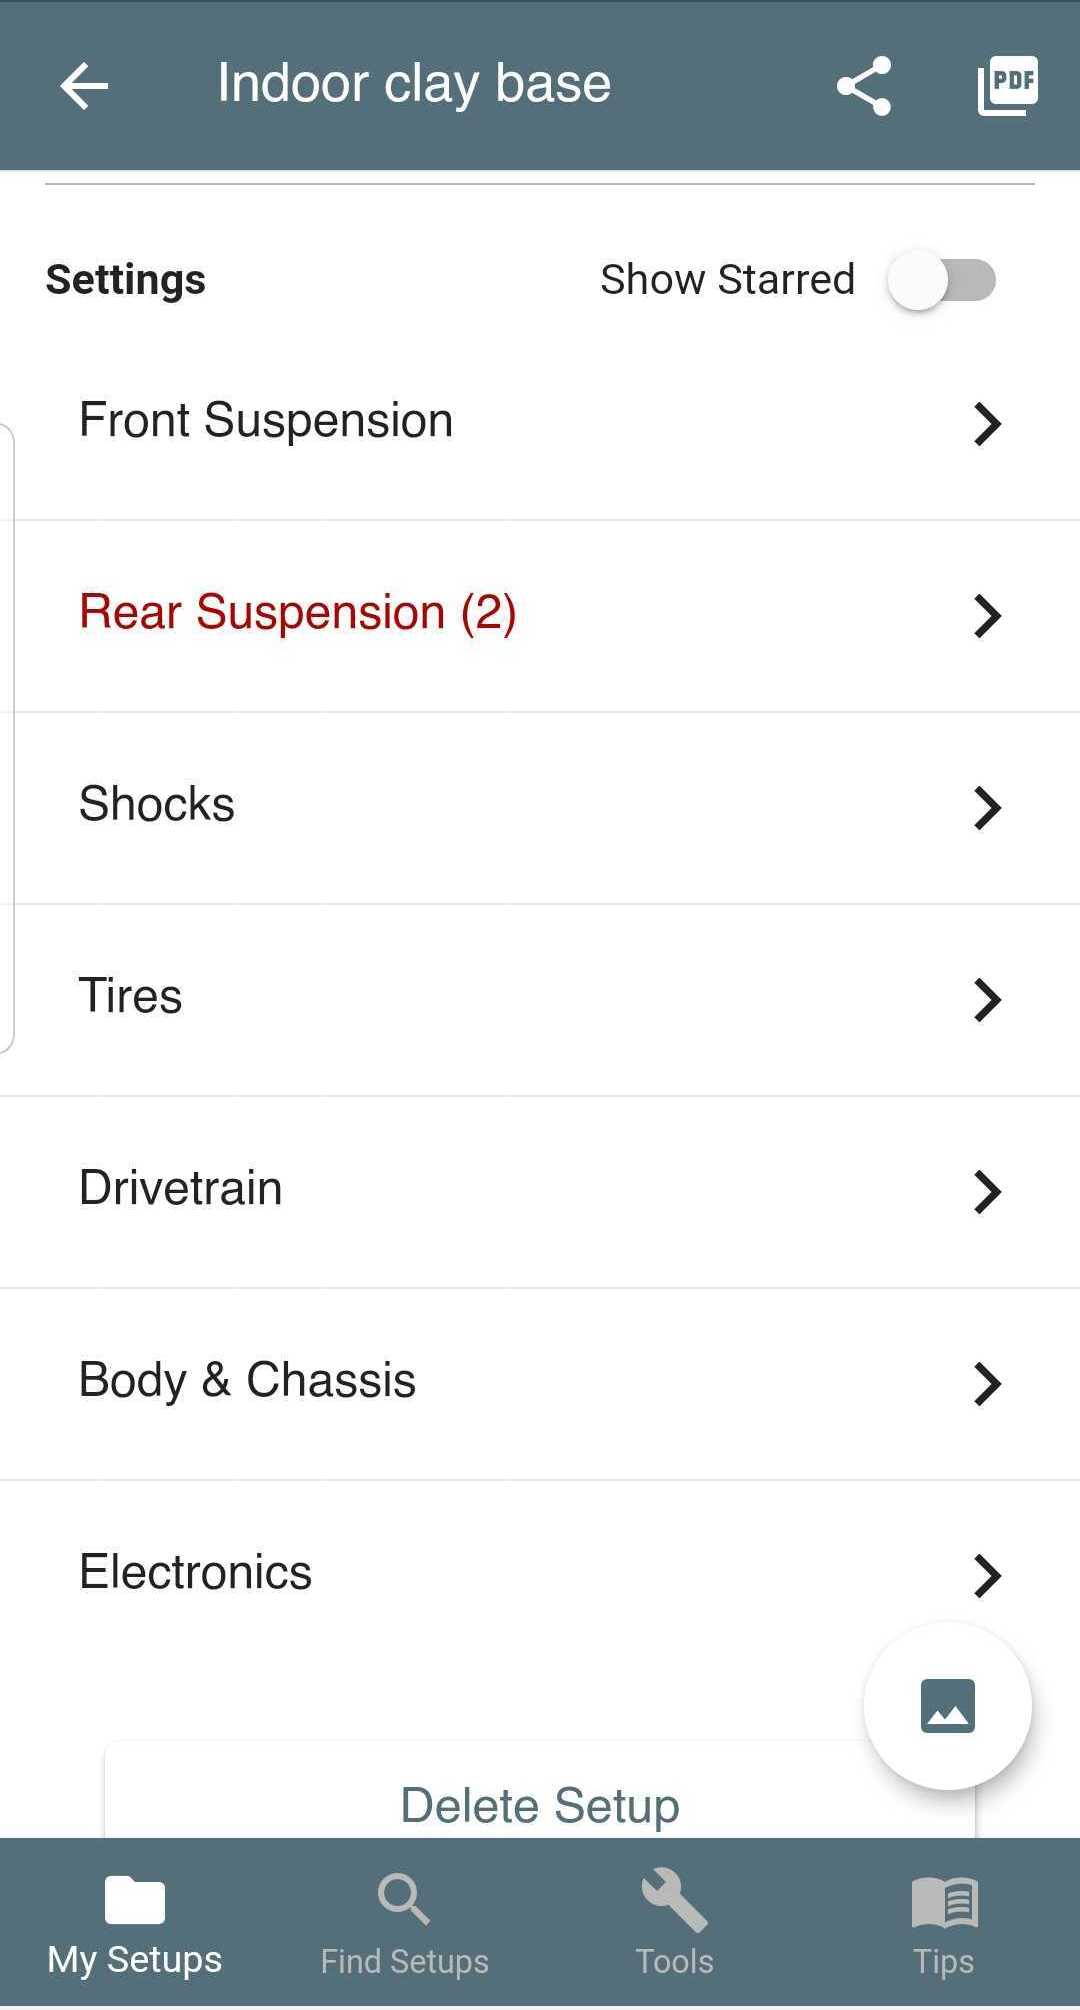1080x2010 pixels.
Task: Tap the My Setups folder icon
Action: pyautogui.click(x=135, y=1899)
